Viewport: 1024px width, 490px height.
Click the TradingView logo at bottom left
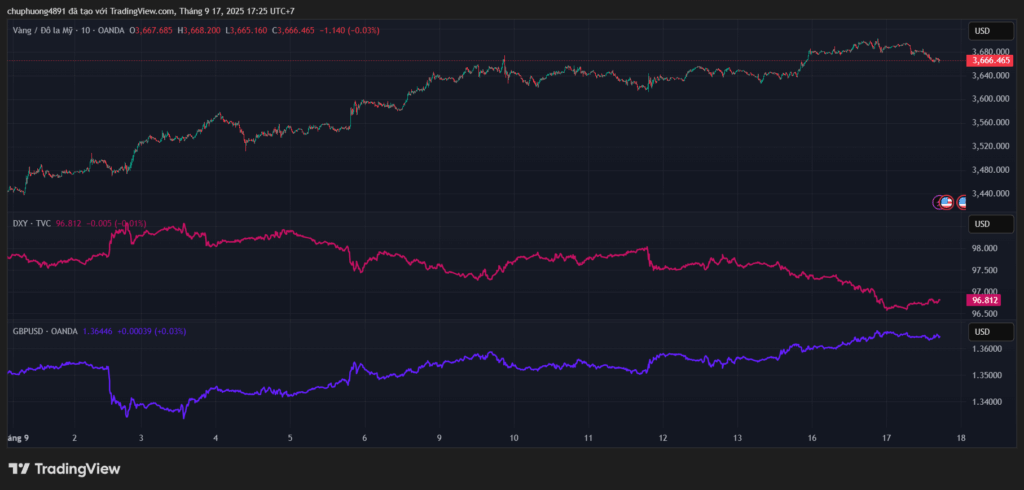pos(64,469)
